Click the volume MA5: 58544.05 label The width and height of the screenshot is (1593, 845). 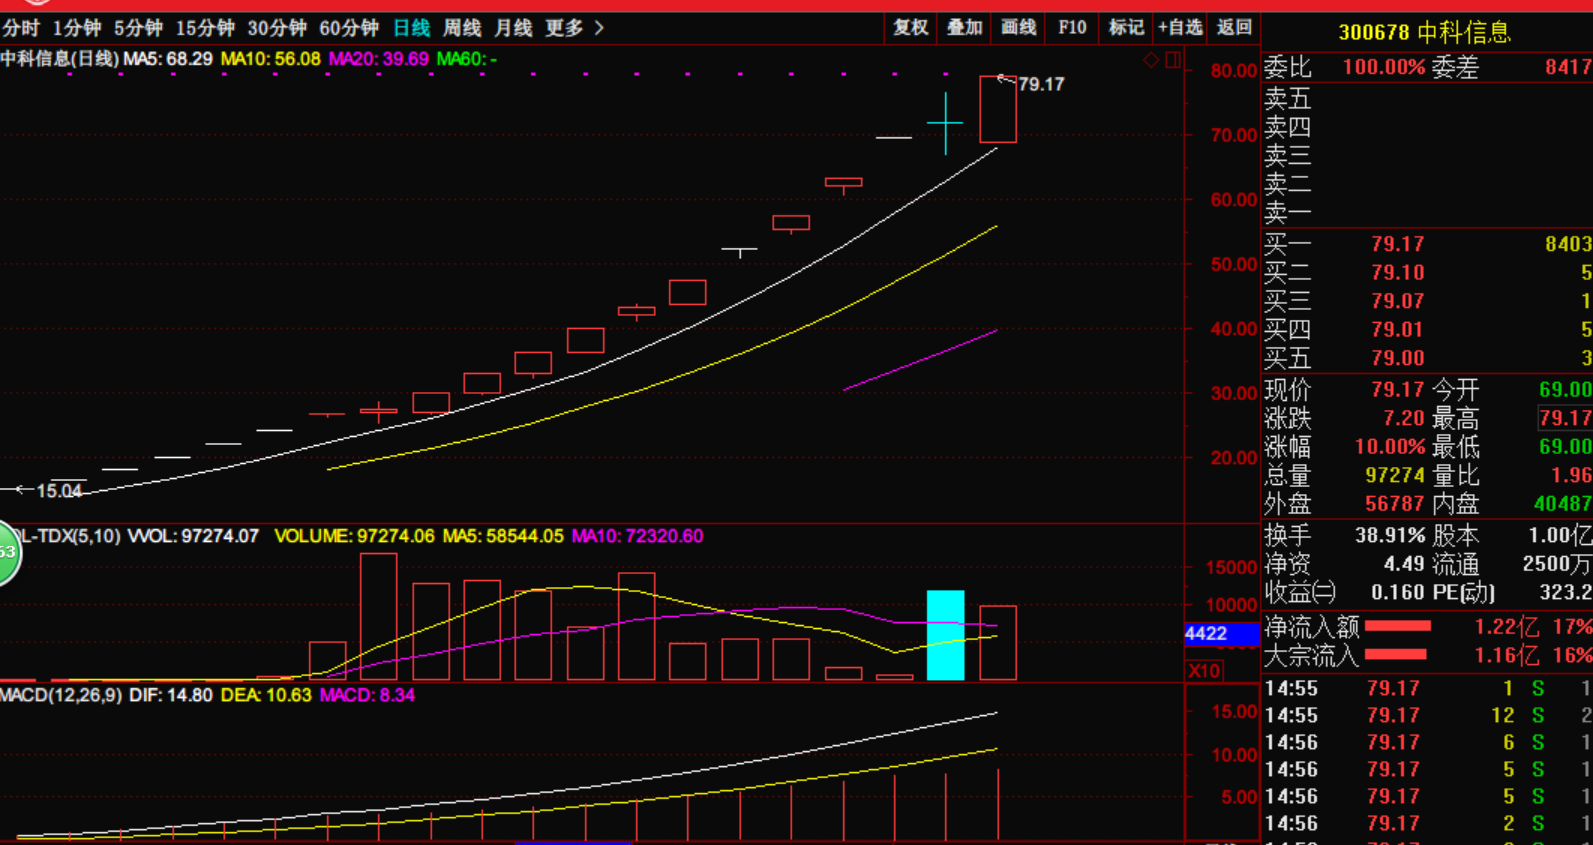point(503,536)
